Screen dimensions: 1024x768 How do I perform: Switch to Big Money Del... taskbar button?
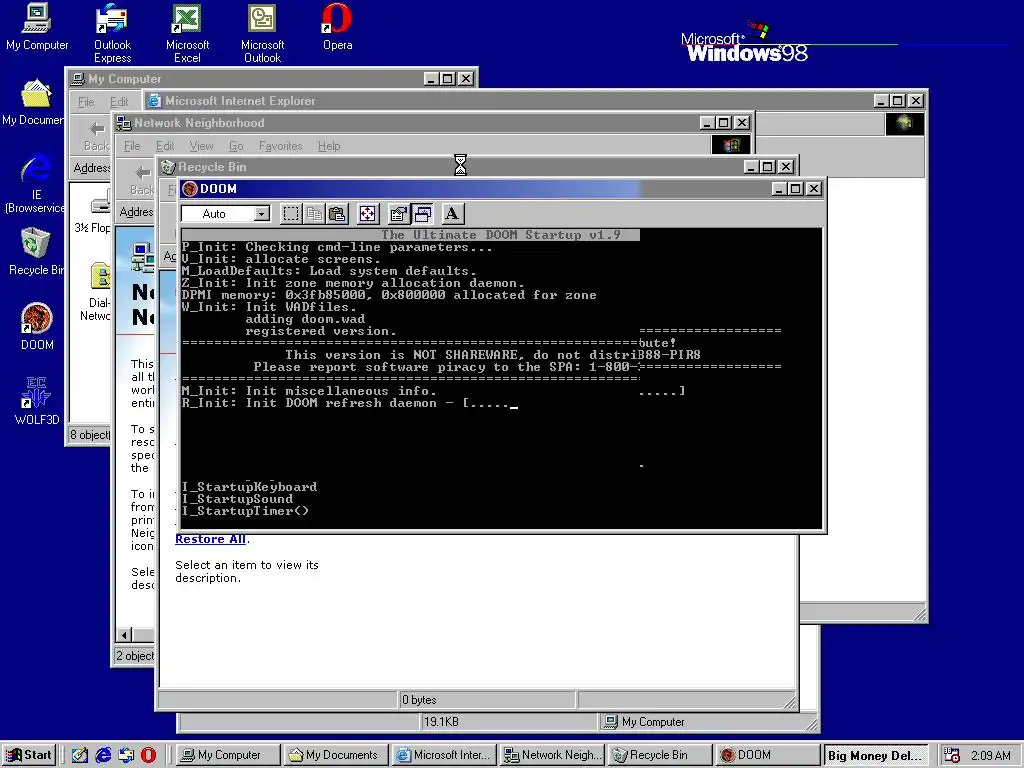pyautogui.click(x=875, y=755)
